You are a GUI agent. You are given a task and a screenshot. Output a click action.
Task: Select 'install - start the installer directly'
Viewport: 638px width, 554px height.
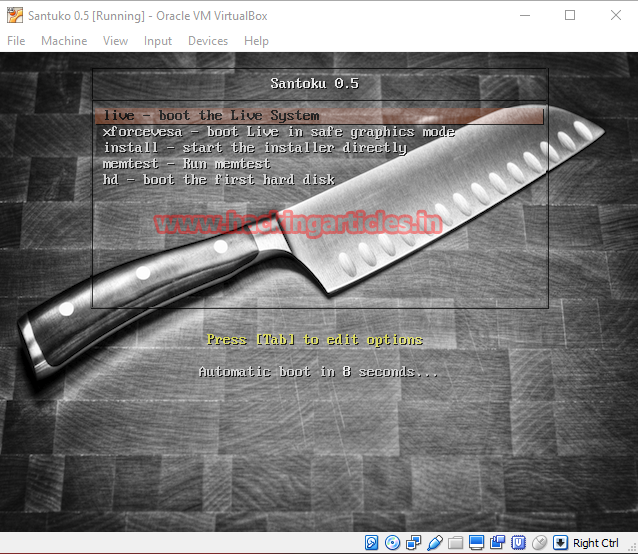point(255,148)
